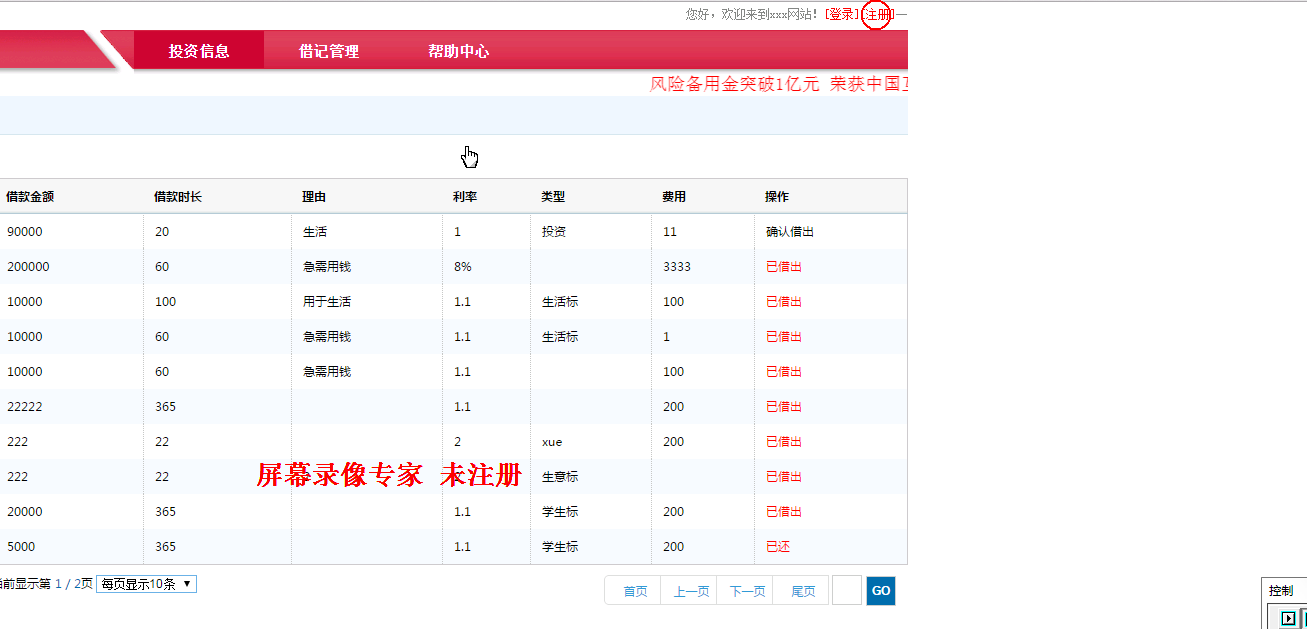Switch to the 借记管理 tab
This screenshot has height=629, width=1307.
tap(329, 51)
